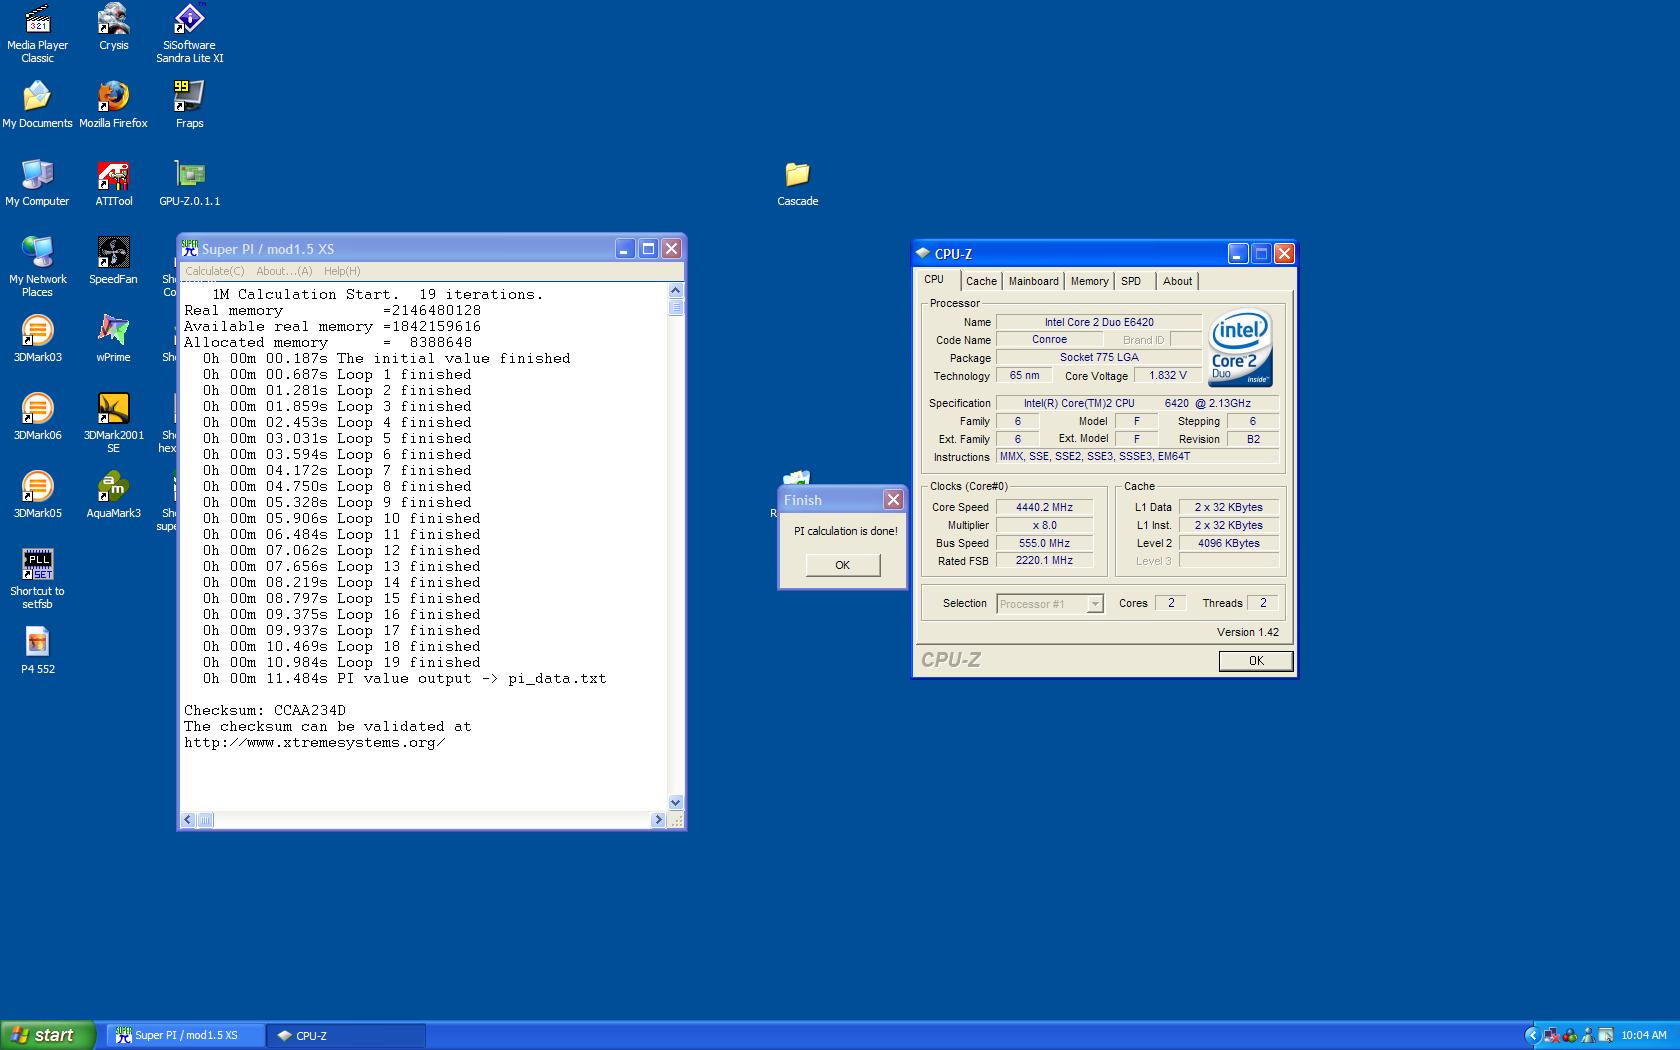Click the Checksum: CCAA234D line

[x=265, y=711]
